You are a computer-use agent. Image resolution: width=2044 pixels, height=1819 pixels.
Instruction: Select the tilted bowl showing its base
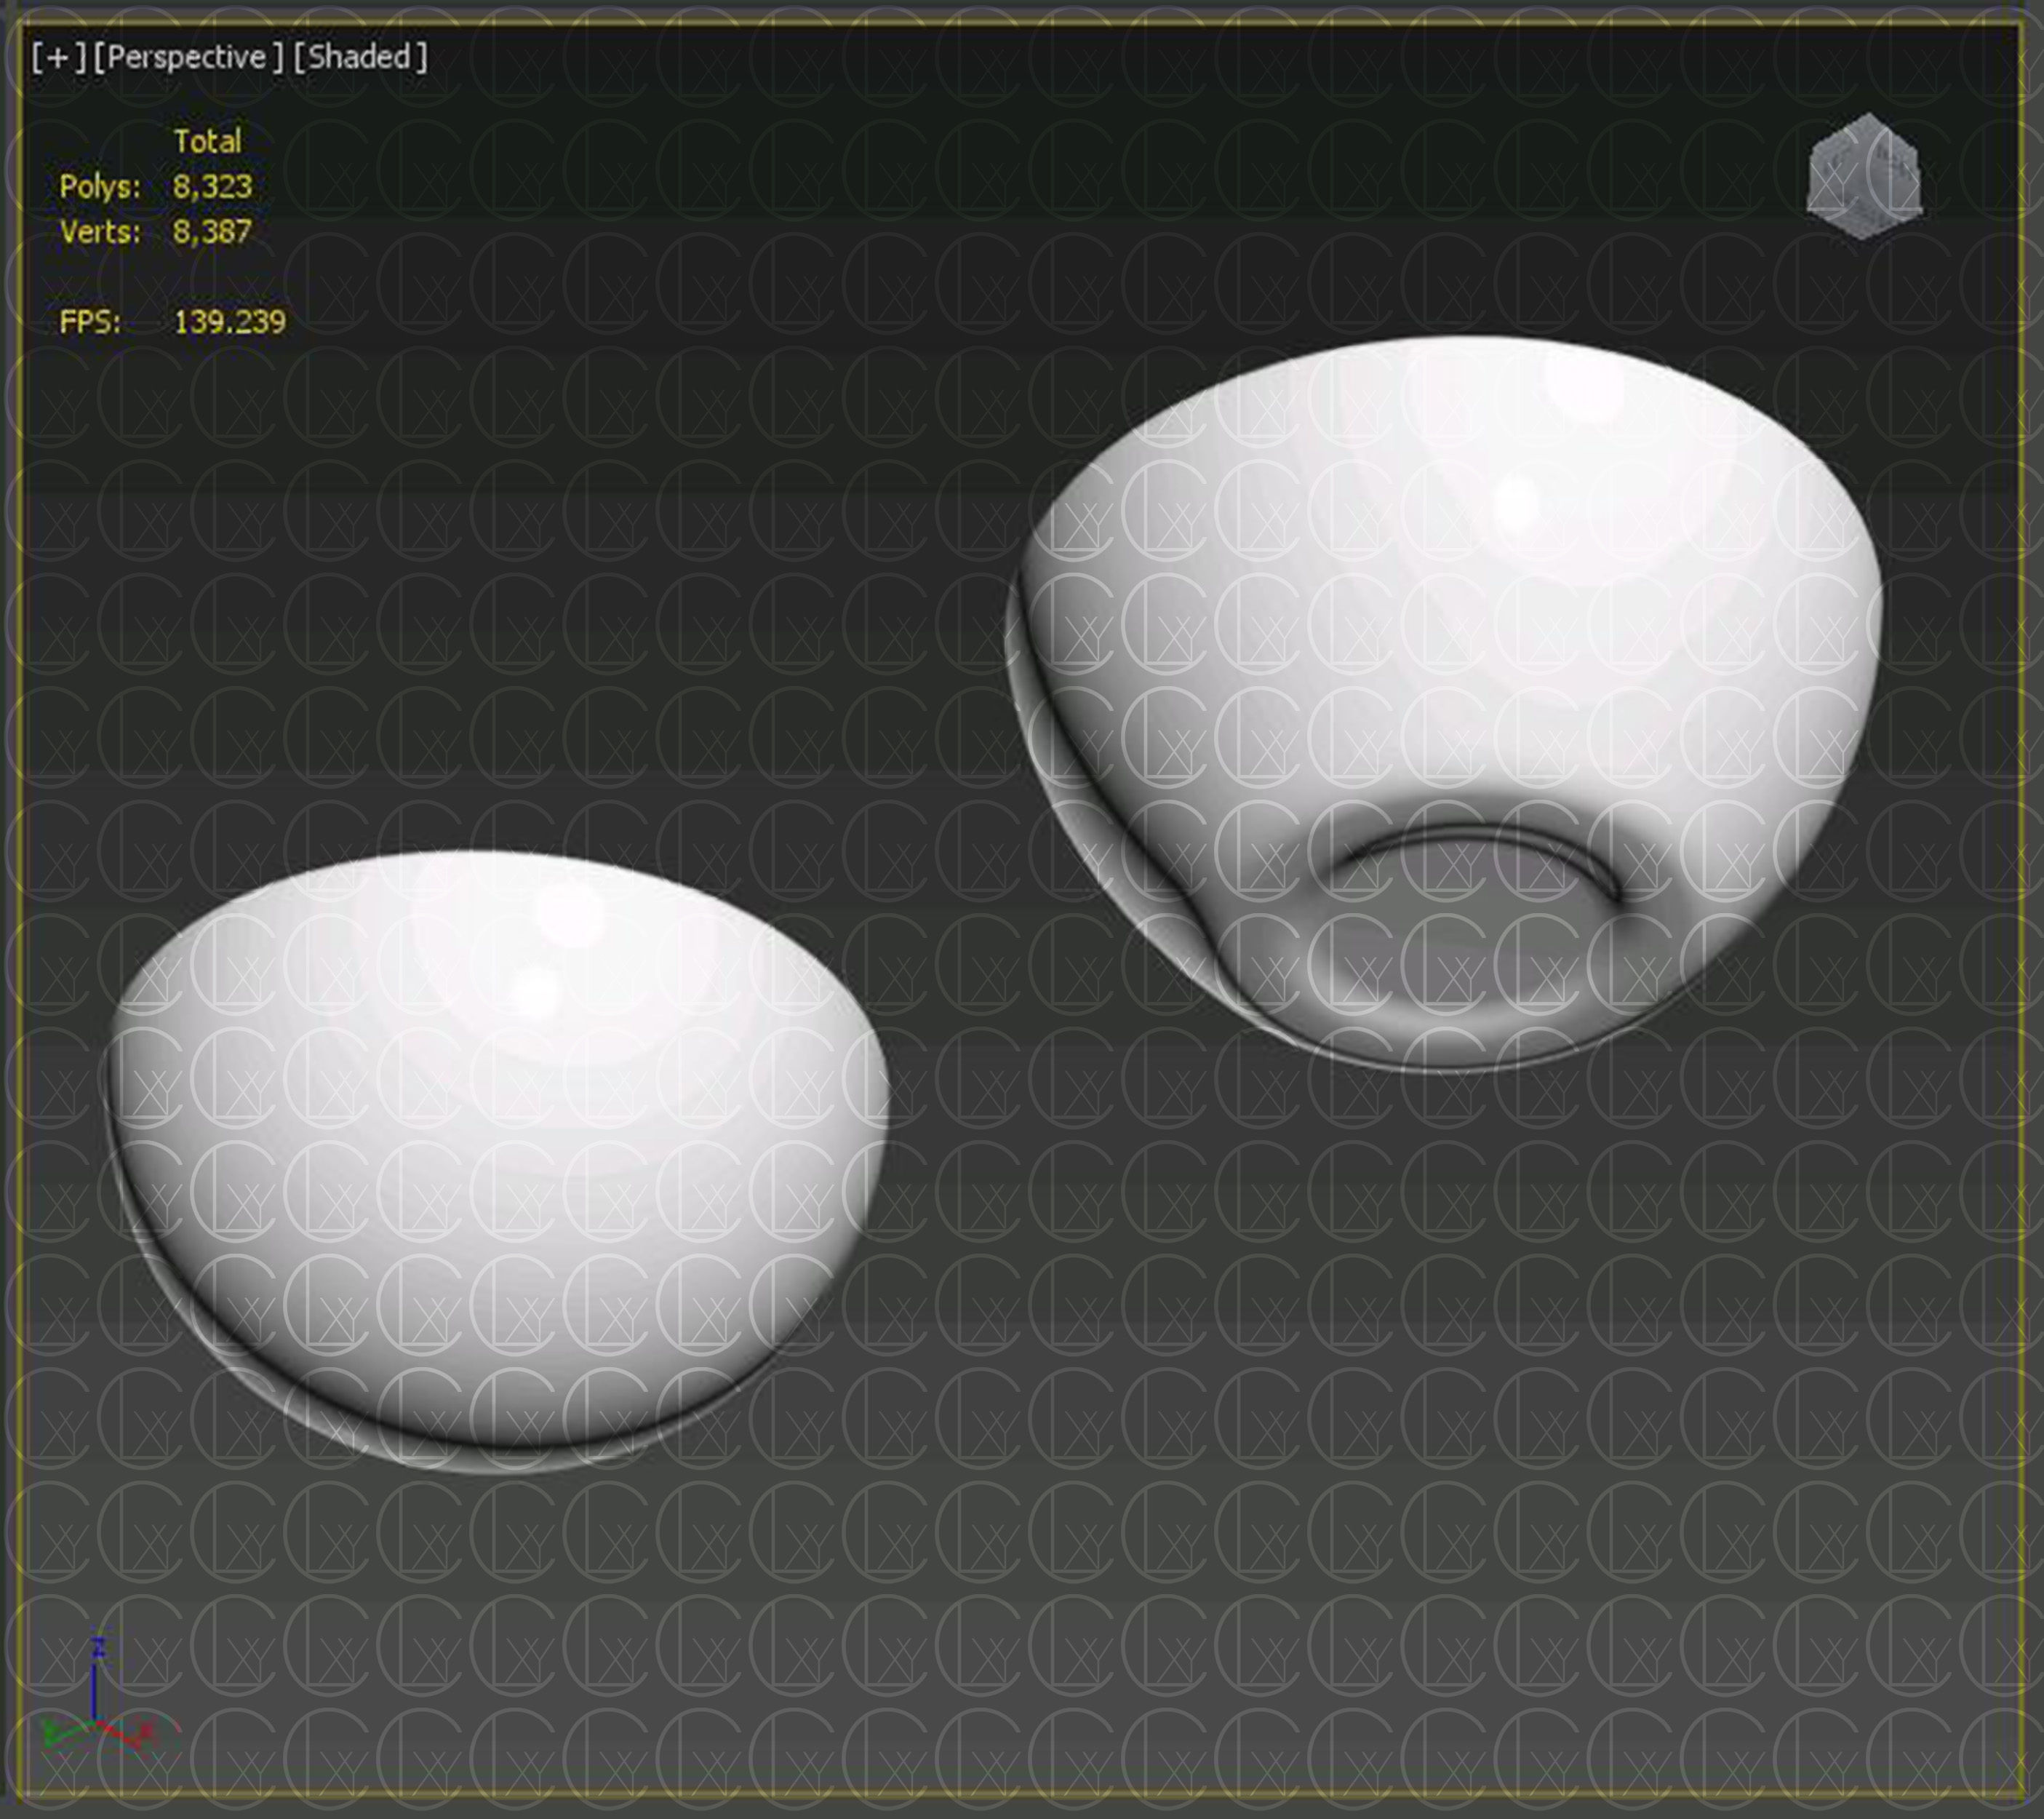tap(1444, 704)
